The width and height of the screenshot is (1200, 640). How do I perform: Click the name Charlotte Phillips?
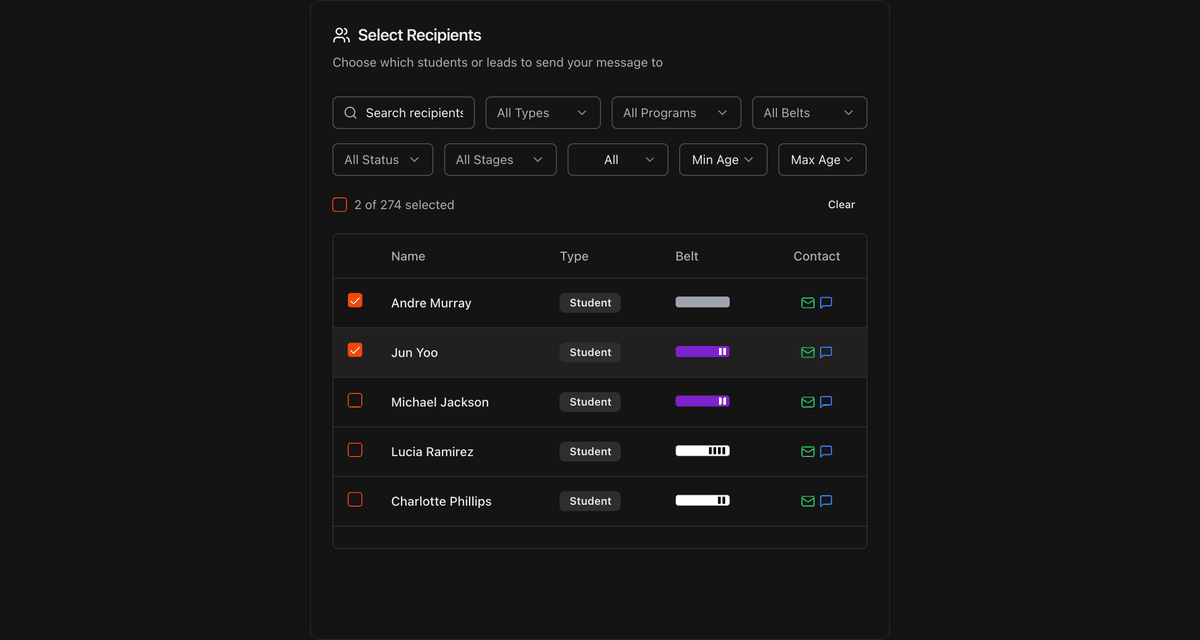441,501
